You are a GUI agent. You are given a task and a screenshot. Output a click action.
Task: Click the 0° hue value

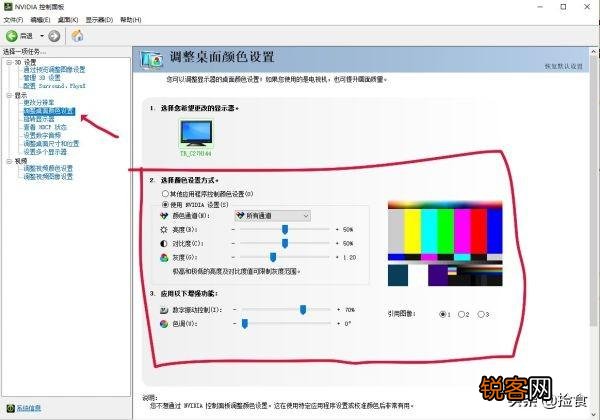pos(347,324)
